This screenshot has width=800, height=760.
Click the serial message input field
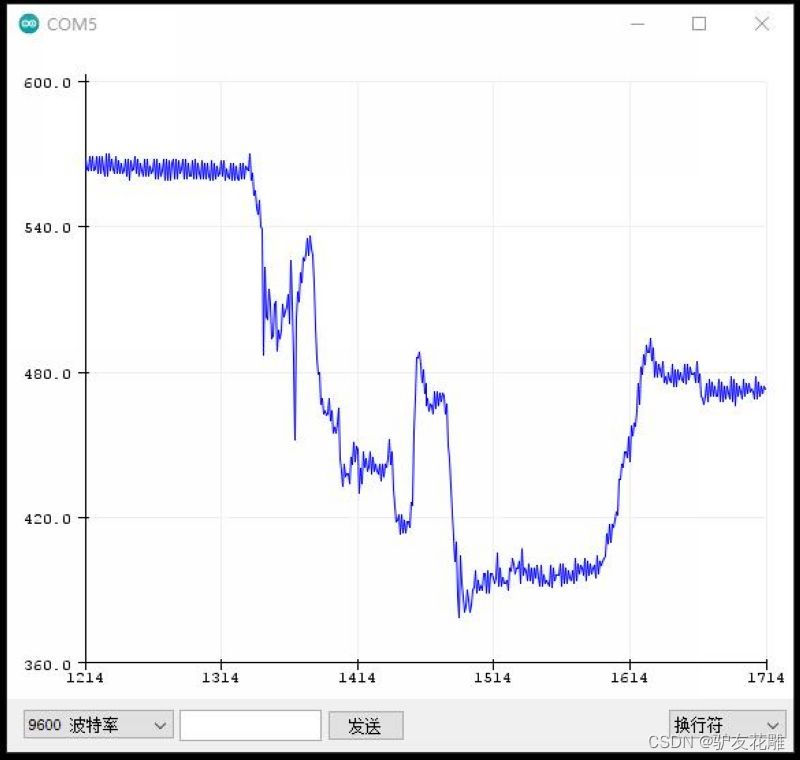coord(251,725)
